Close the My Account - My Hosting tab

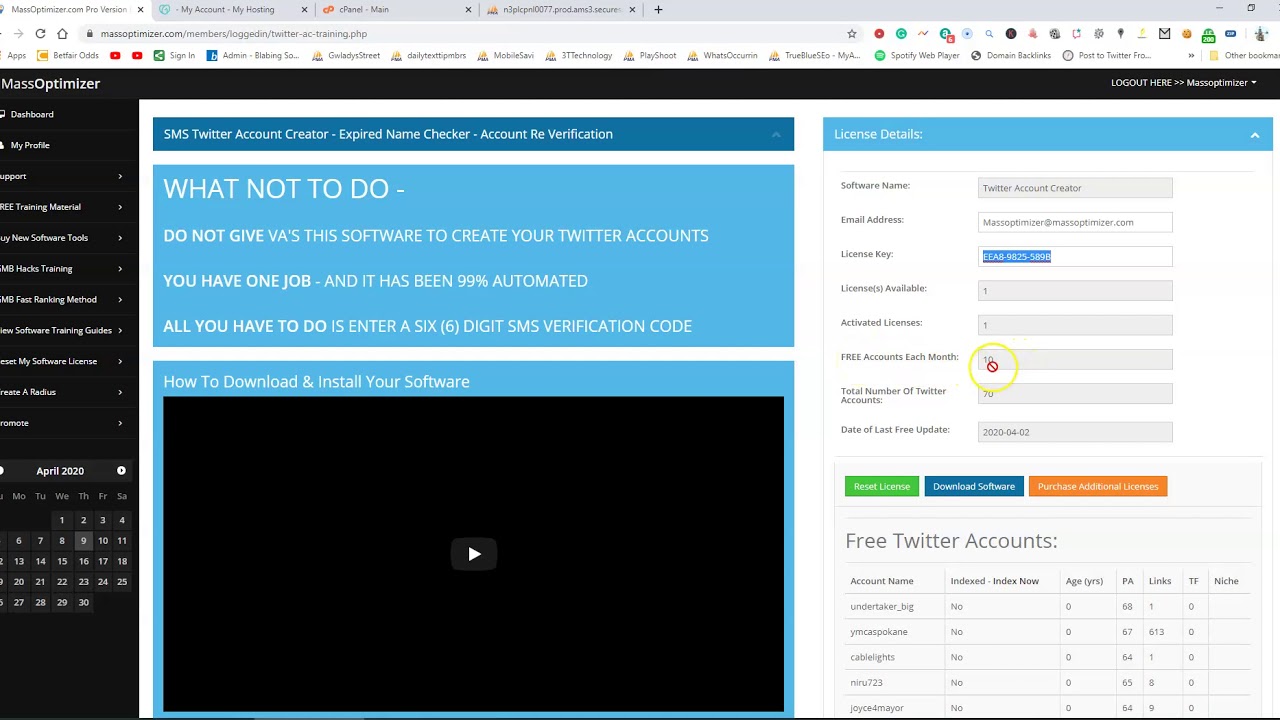[305, 9]
